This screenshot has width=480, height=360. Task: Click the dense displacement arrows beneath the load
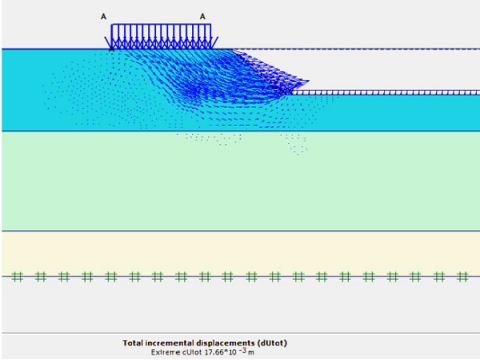[200, 77]
